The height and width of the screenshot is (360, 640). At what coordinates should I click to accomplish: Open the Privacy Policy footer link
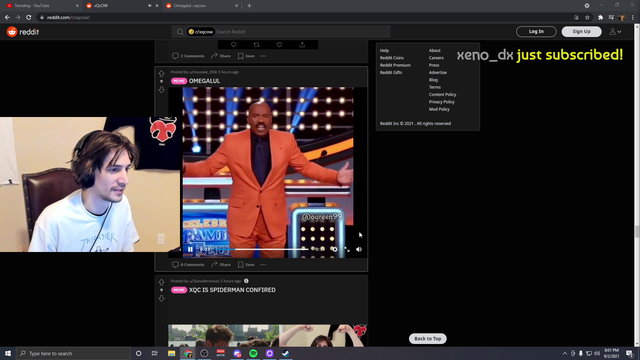(x=442, y=102)
